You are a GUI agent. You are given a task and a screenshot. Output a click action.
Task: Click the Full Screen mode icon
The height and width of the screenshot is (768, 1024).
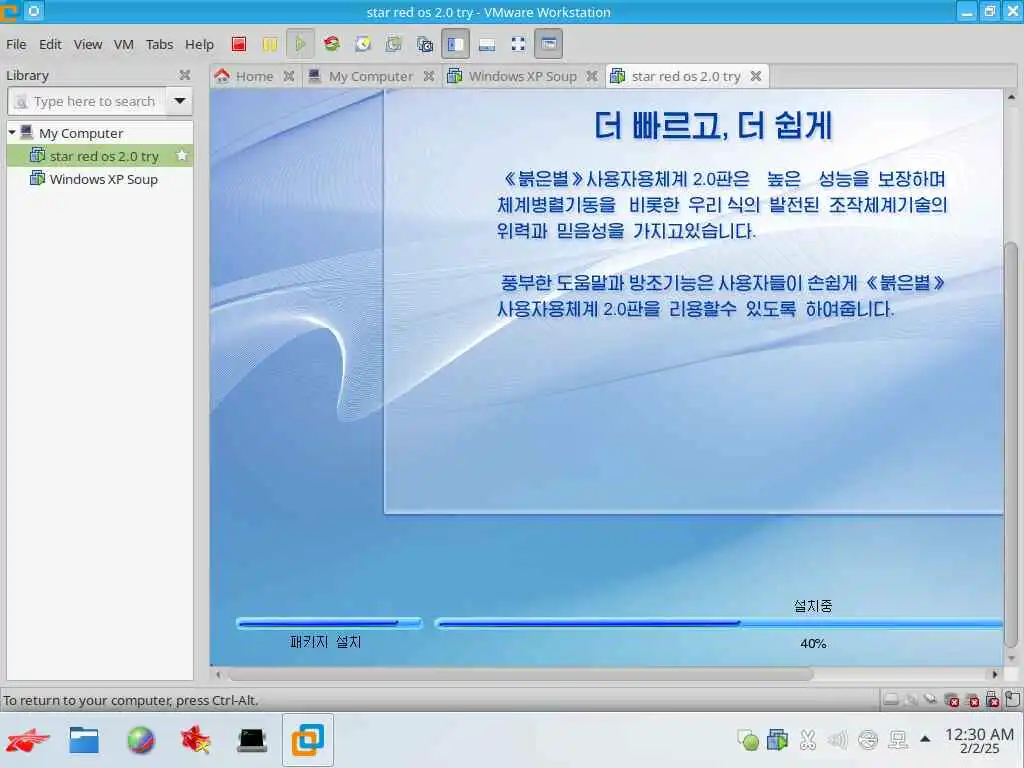point(518,44)
